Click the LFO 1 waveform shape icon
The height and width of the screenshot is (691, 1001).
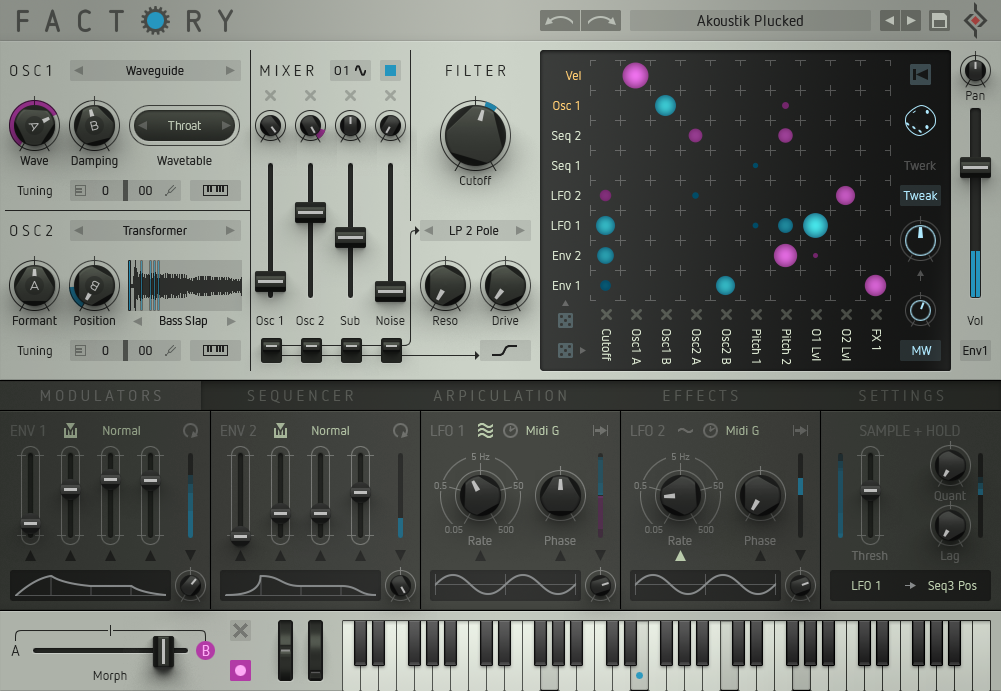485,430
